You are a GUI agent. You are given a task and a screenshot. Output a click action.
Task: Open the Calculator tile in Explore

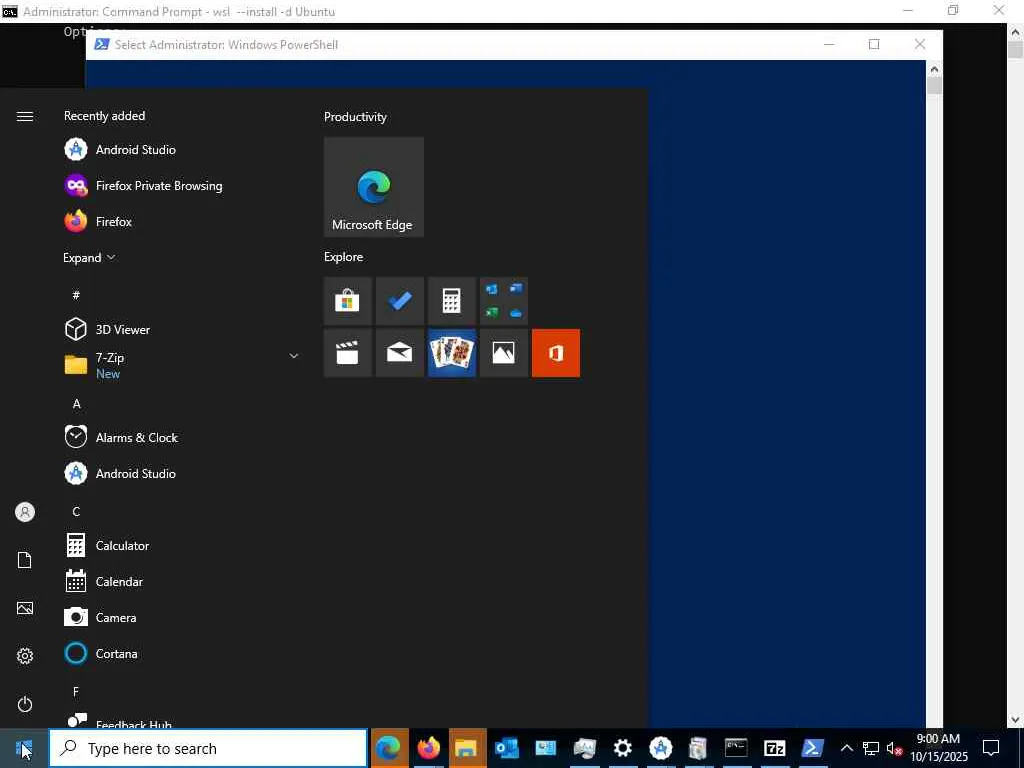[451, 301]
